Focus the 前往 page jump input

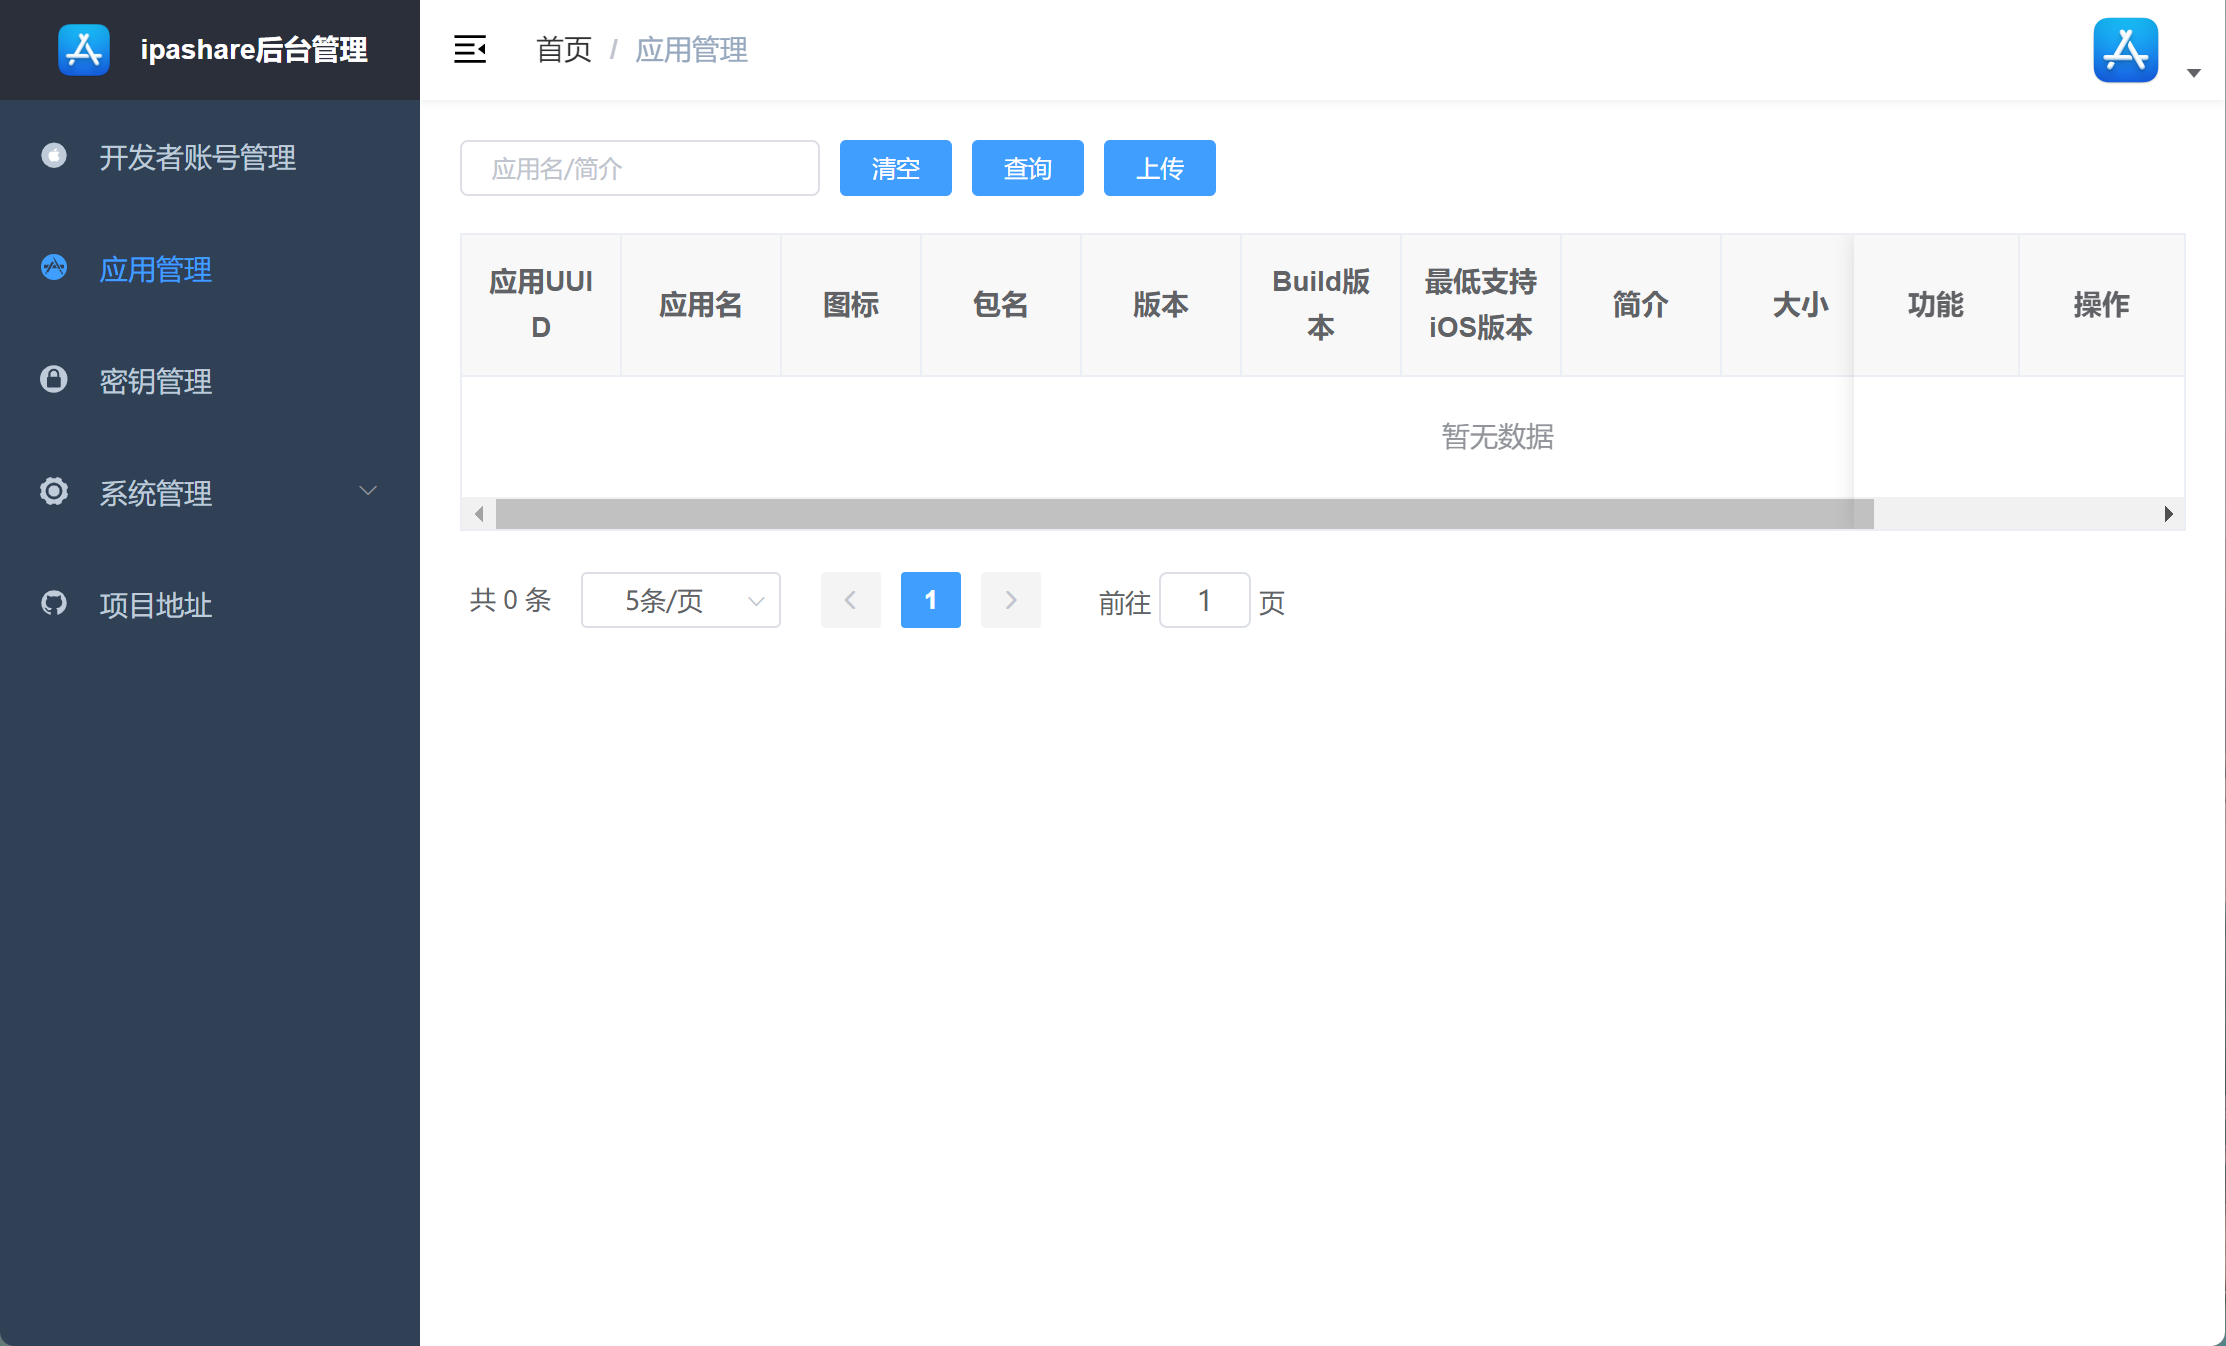tap(1205, 600)
